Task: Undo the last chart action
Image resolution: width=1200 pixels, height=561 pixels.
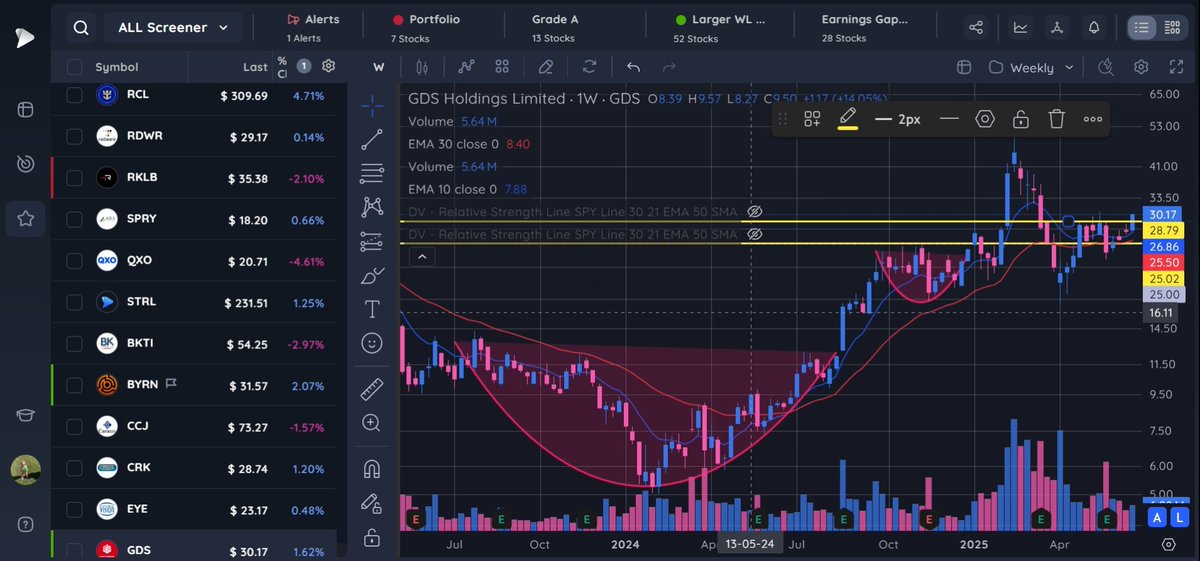Action: 633,67
